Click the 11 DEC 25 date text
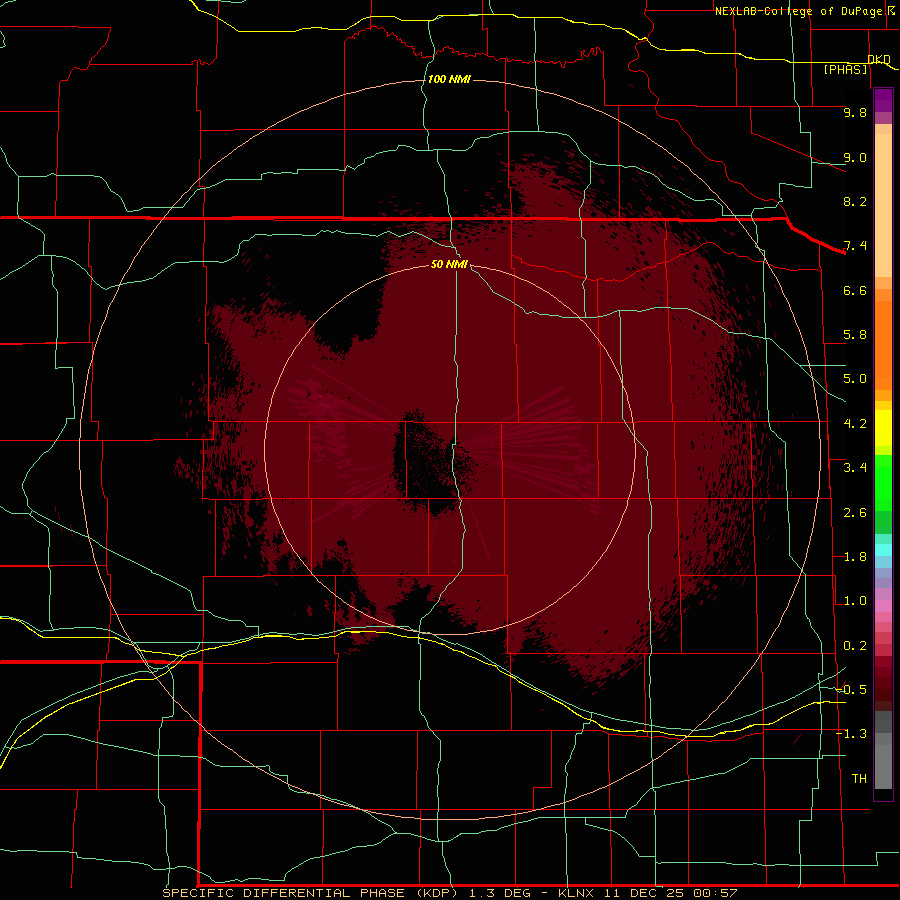Viewport: 900px width, 900px height. click(x=643, y=893)
